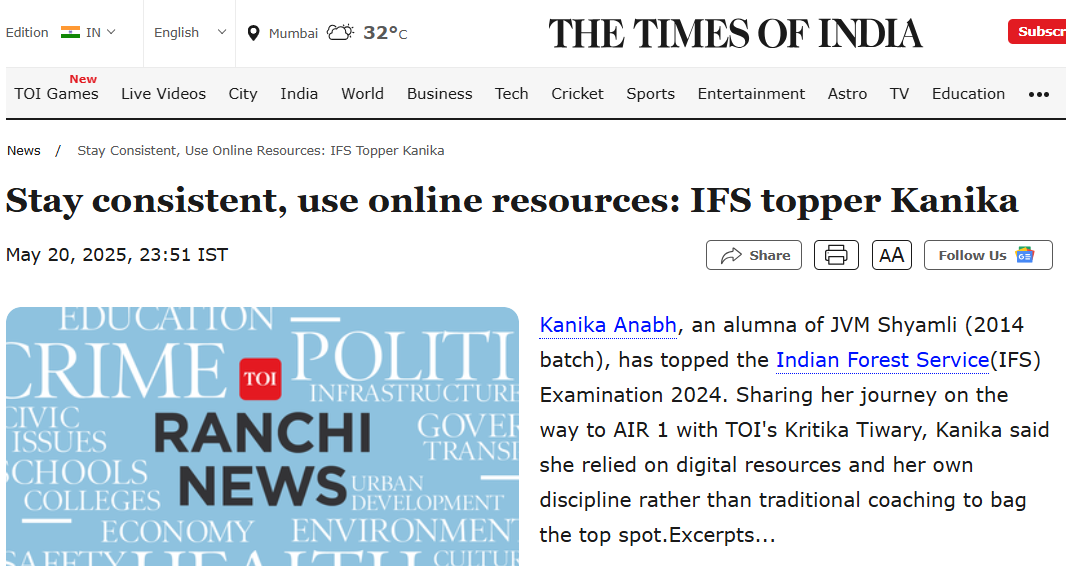
Task: Select India in the navigation bar
Action: click(299, 94)
